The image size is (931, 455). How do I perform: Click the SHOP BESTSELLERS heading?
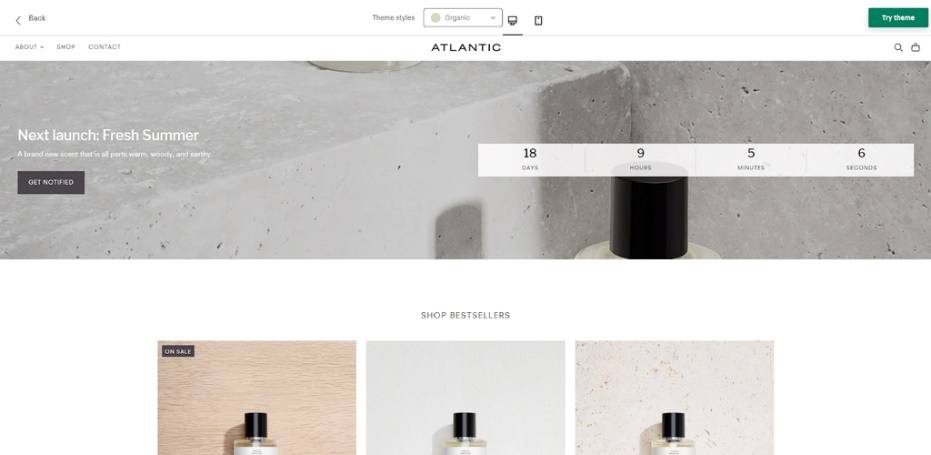[466, 315]
